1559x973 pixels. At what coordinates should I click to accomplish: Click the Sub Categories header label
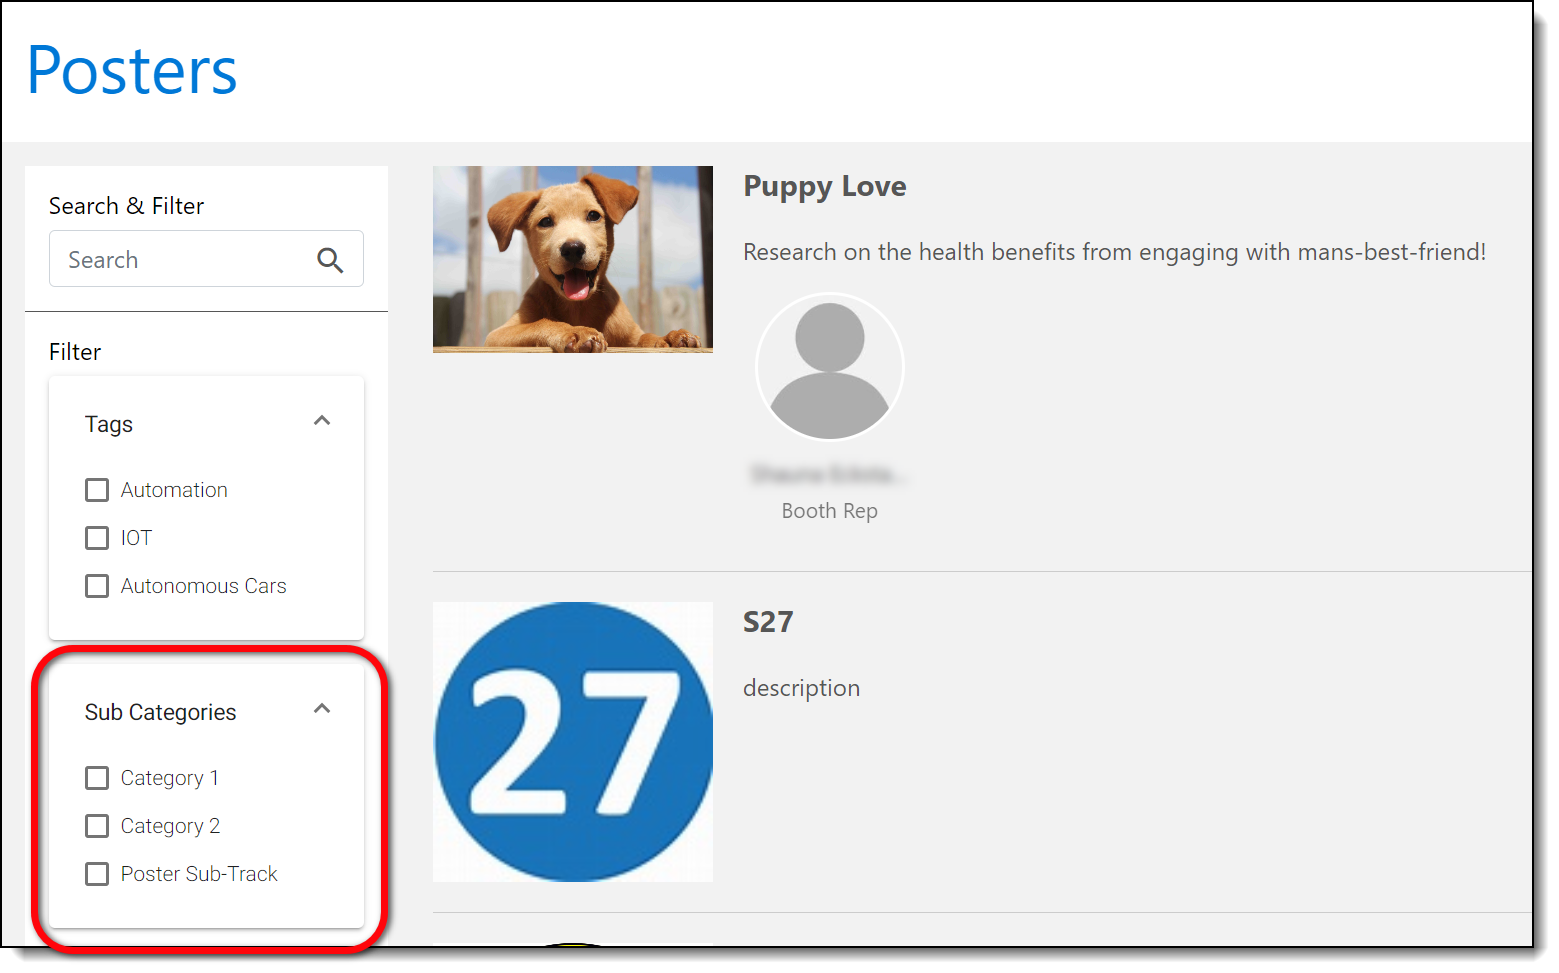click(x=160, y=712)
